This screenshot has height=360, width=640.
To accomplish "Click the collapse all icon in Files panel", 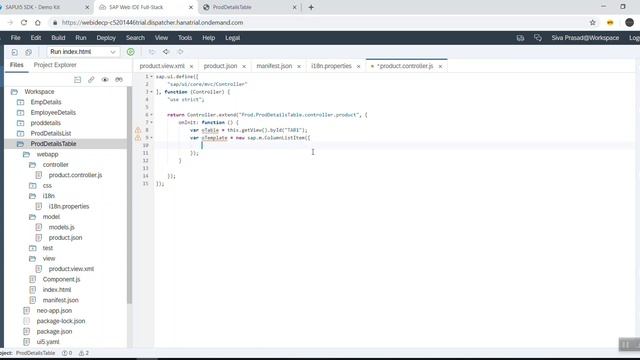I will 78,80.
